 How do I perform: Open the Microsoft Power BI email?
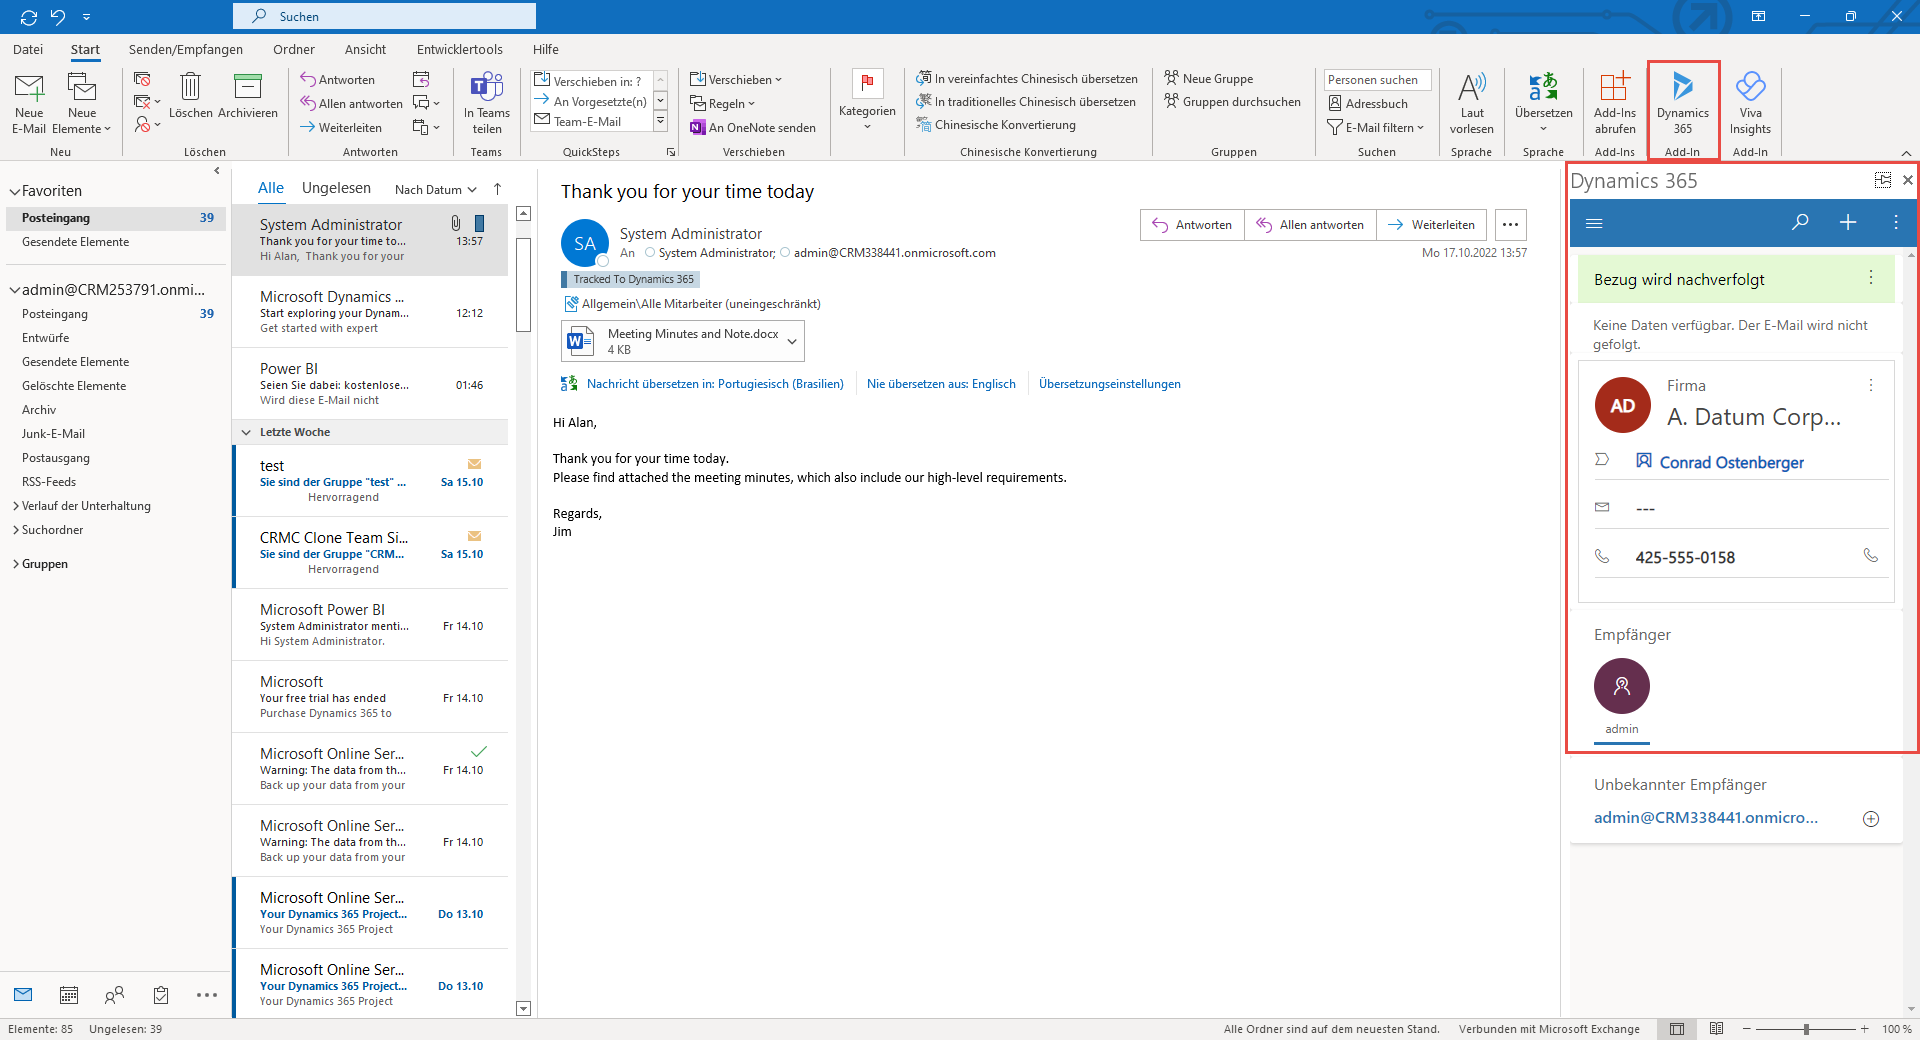pyautogui.click(x=370, y=624)
